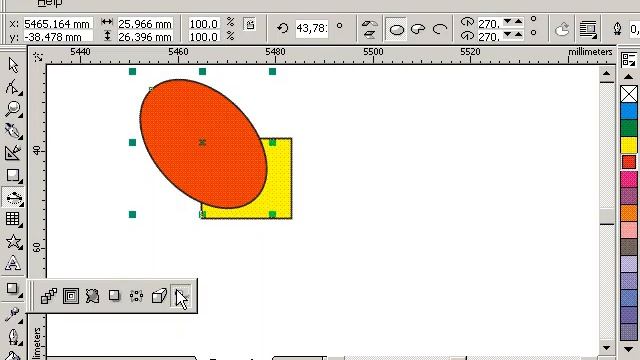This screenshot has width=640, height=360.
Task: Mirror the object horizontally
Action: click(x=370, y=24)
